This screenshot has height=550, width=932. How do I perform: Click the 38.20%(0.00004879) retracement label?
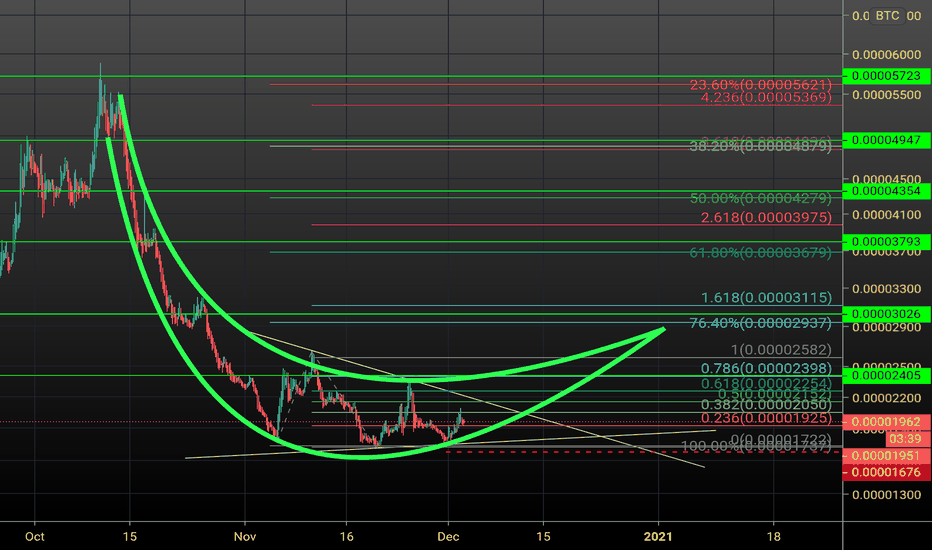tap(761, 146)
